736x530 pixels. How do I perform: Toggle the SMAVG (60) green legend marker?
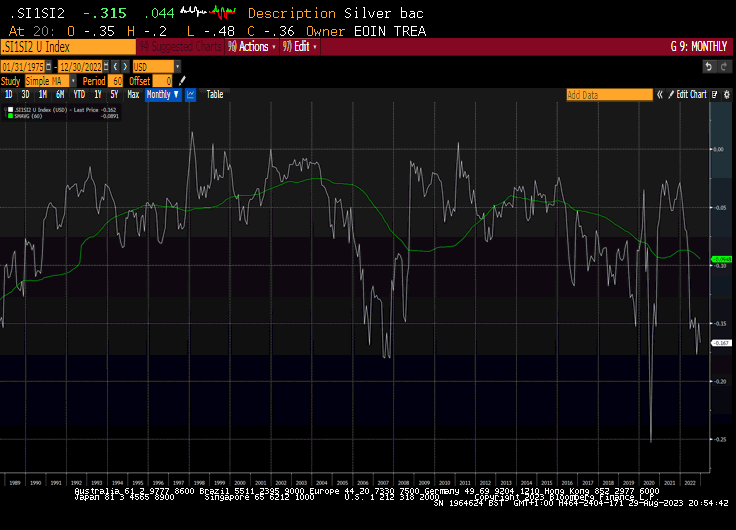click(9, 115)
